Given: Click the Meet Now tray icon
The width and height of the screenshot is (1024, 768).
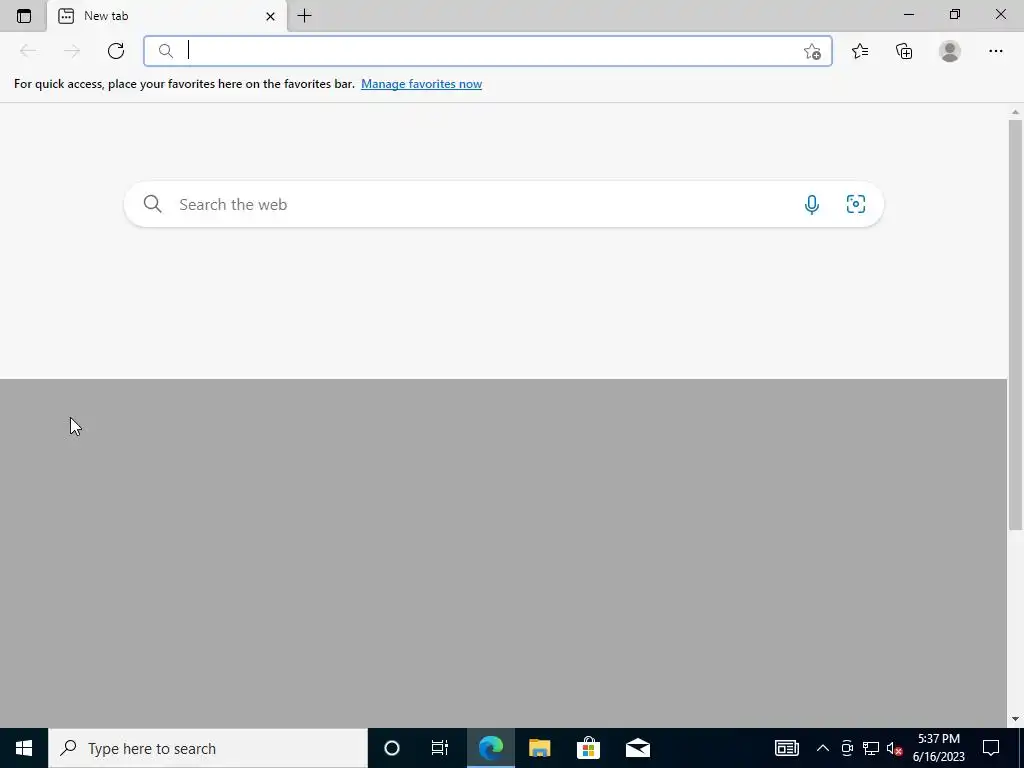Looking at the screenshot, I should [847, 748].
